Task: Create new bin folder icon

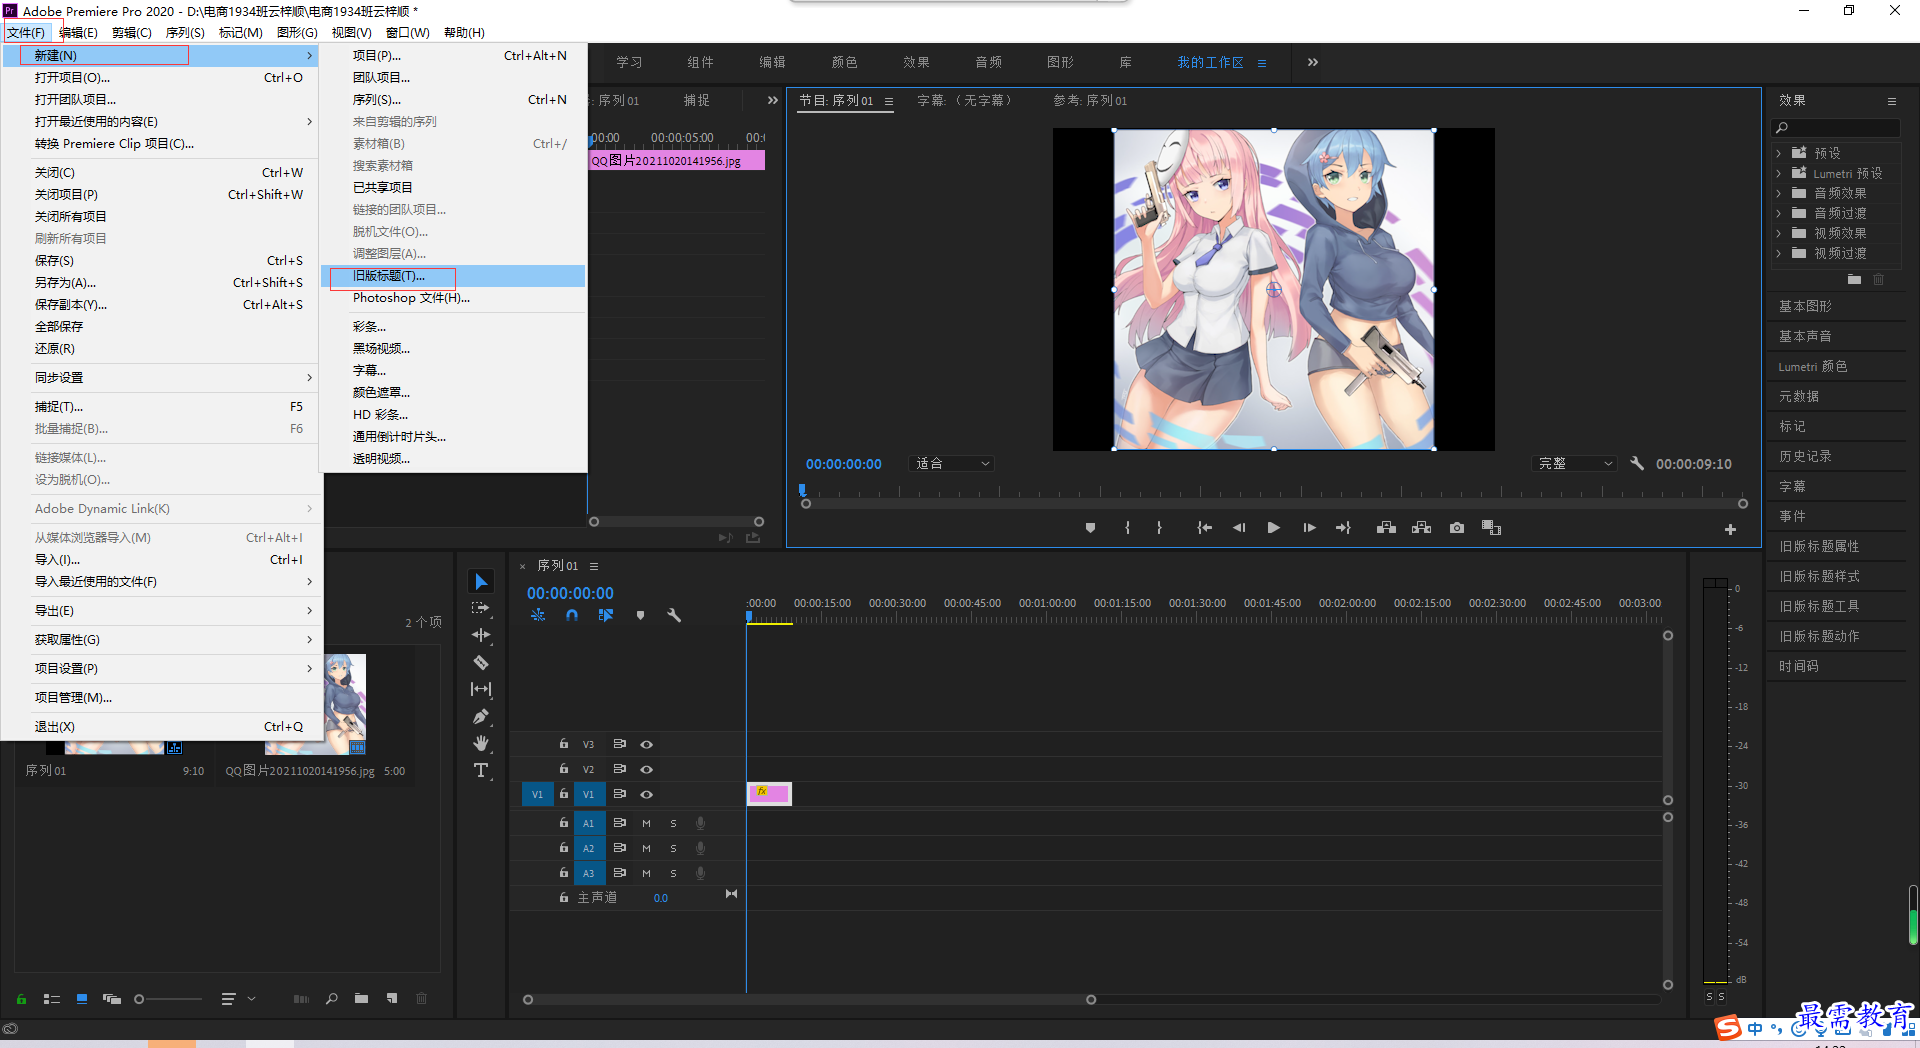Action: 361,998
